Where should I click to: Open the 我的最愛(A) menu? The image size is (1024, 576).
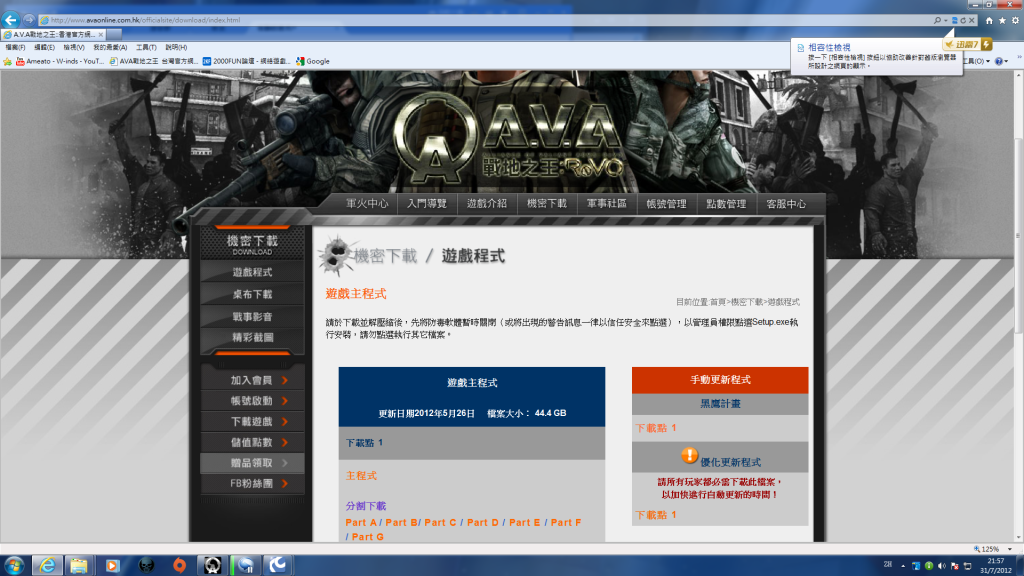(x=110, y=48)
